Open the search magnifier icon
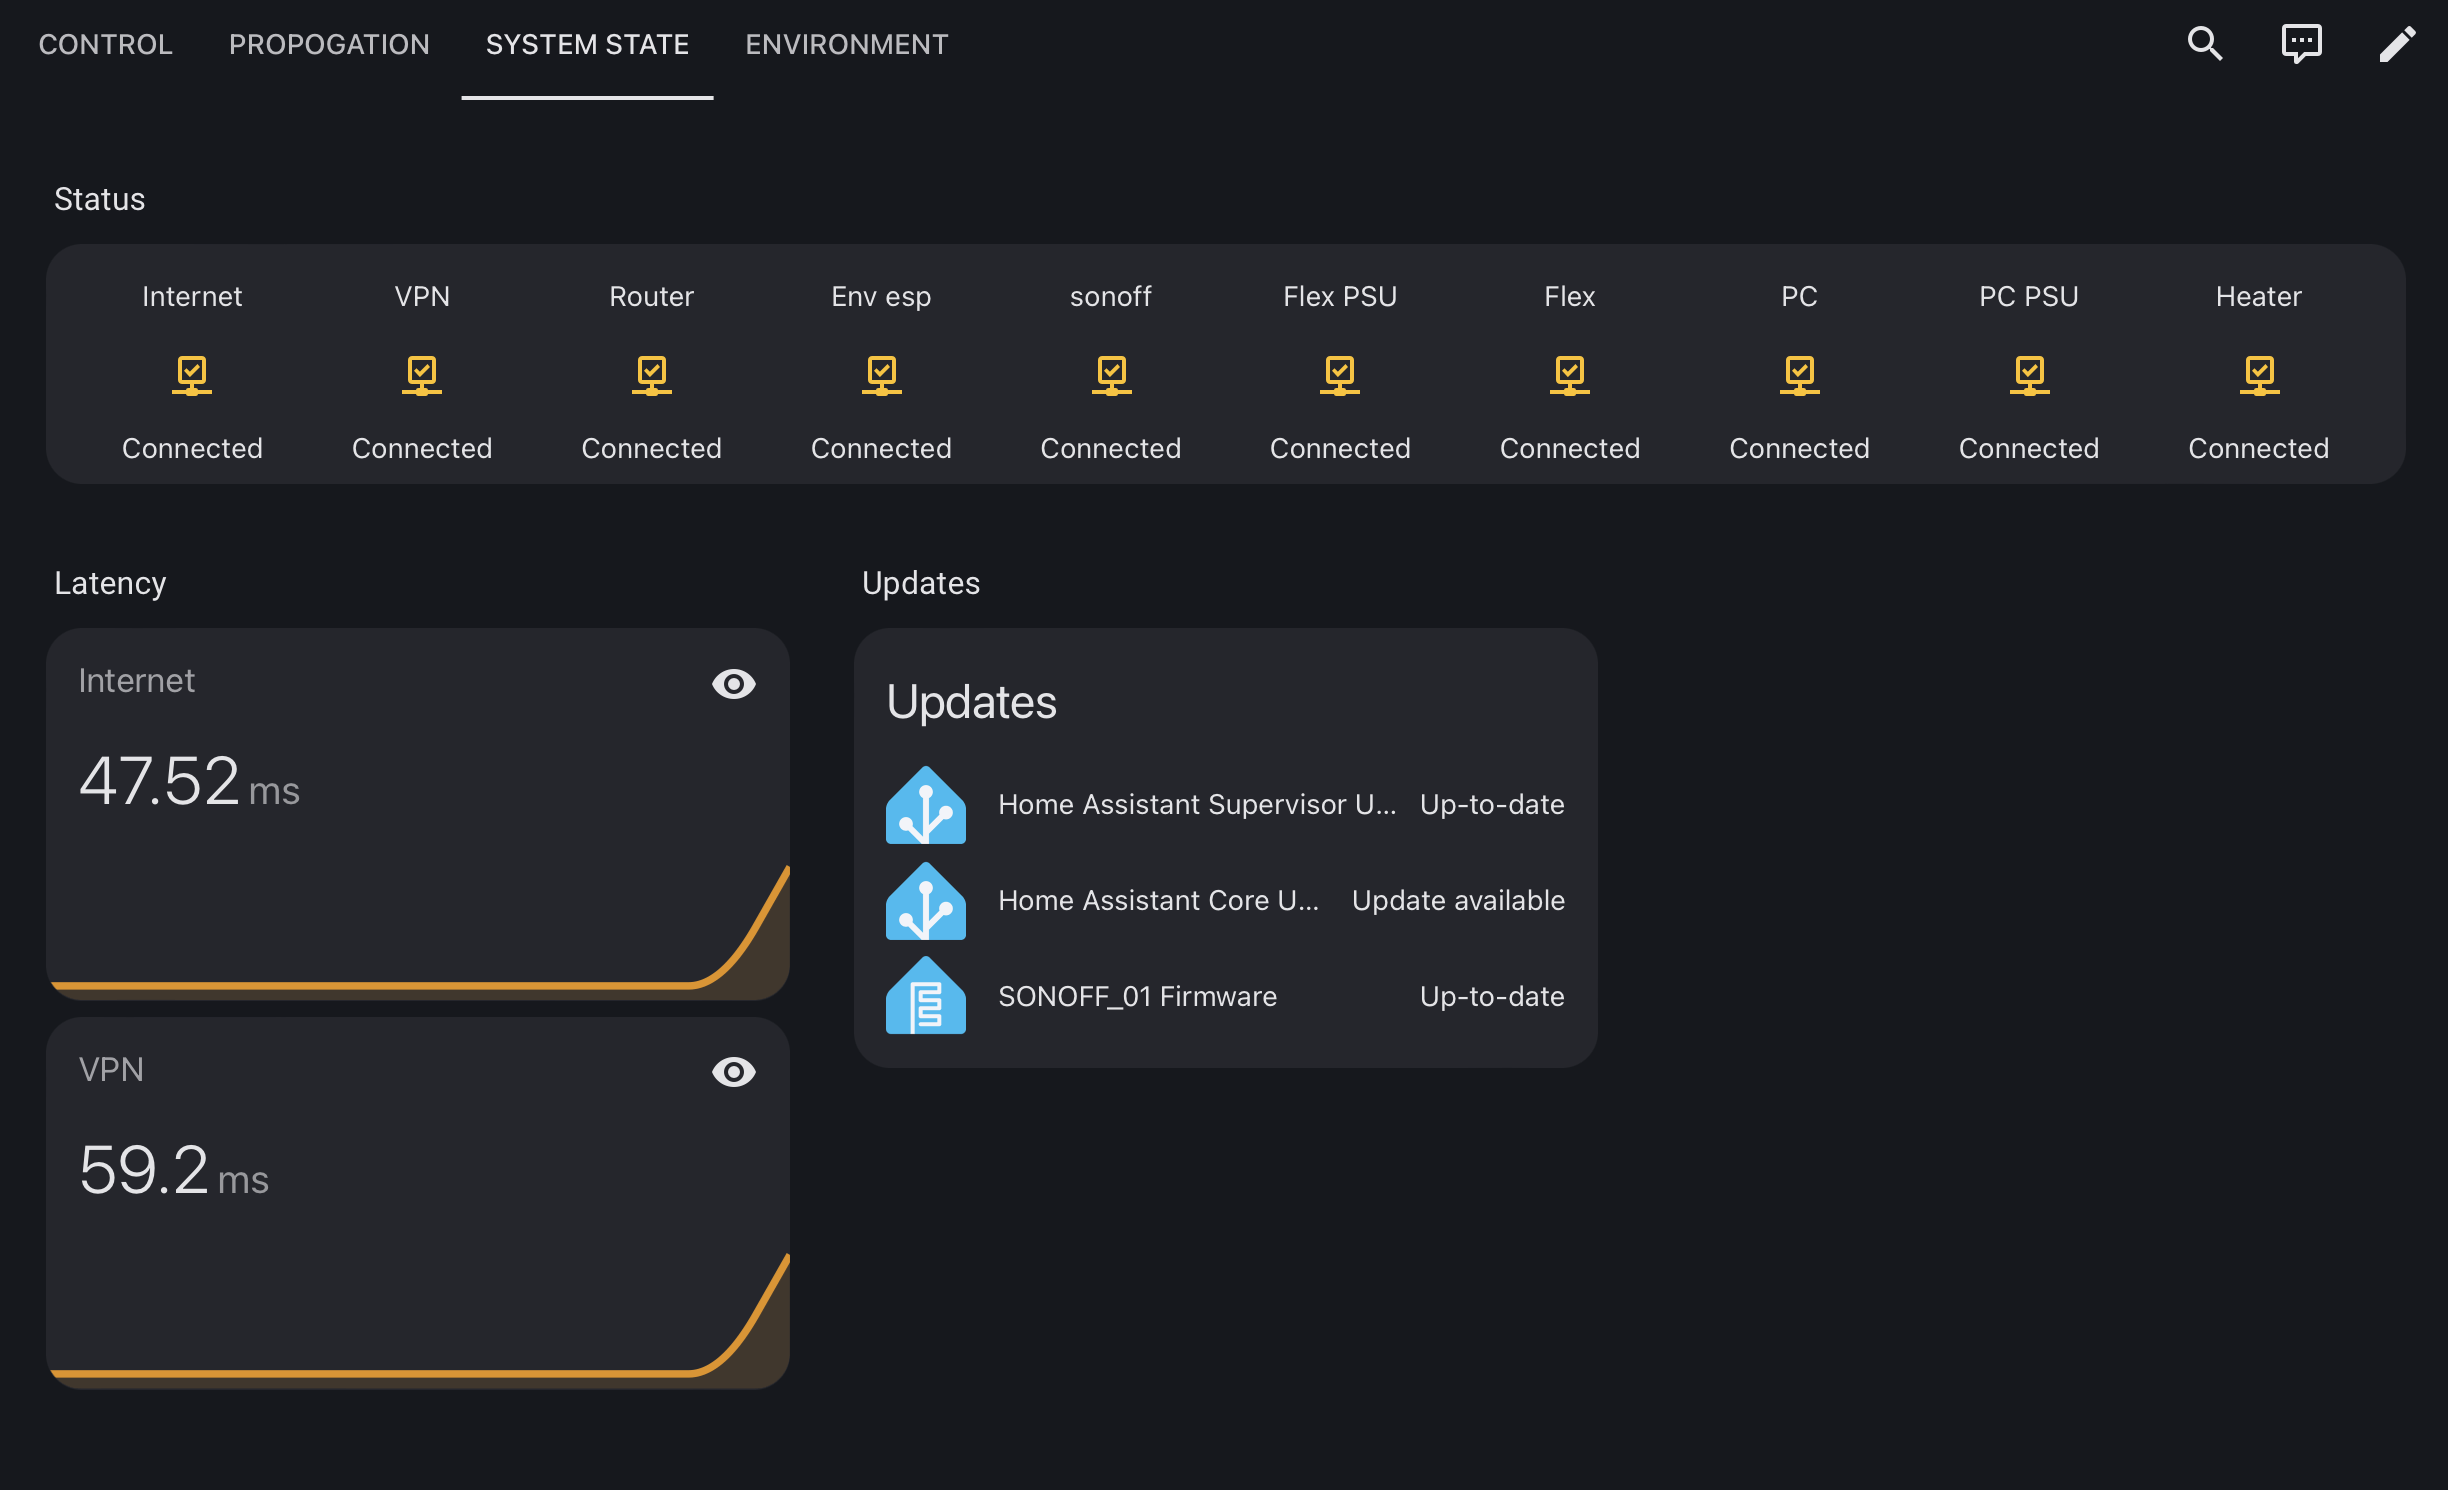This screenshot has width=2448, height=1490. [x=2205, y=44]
